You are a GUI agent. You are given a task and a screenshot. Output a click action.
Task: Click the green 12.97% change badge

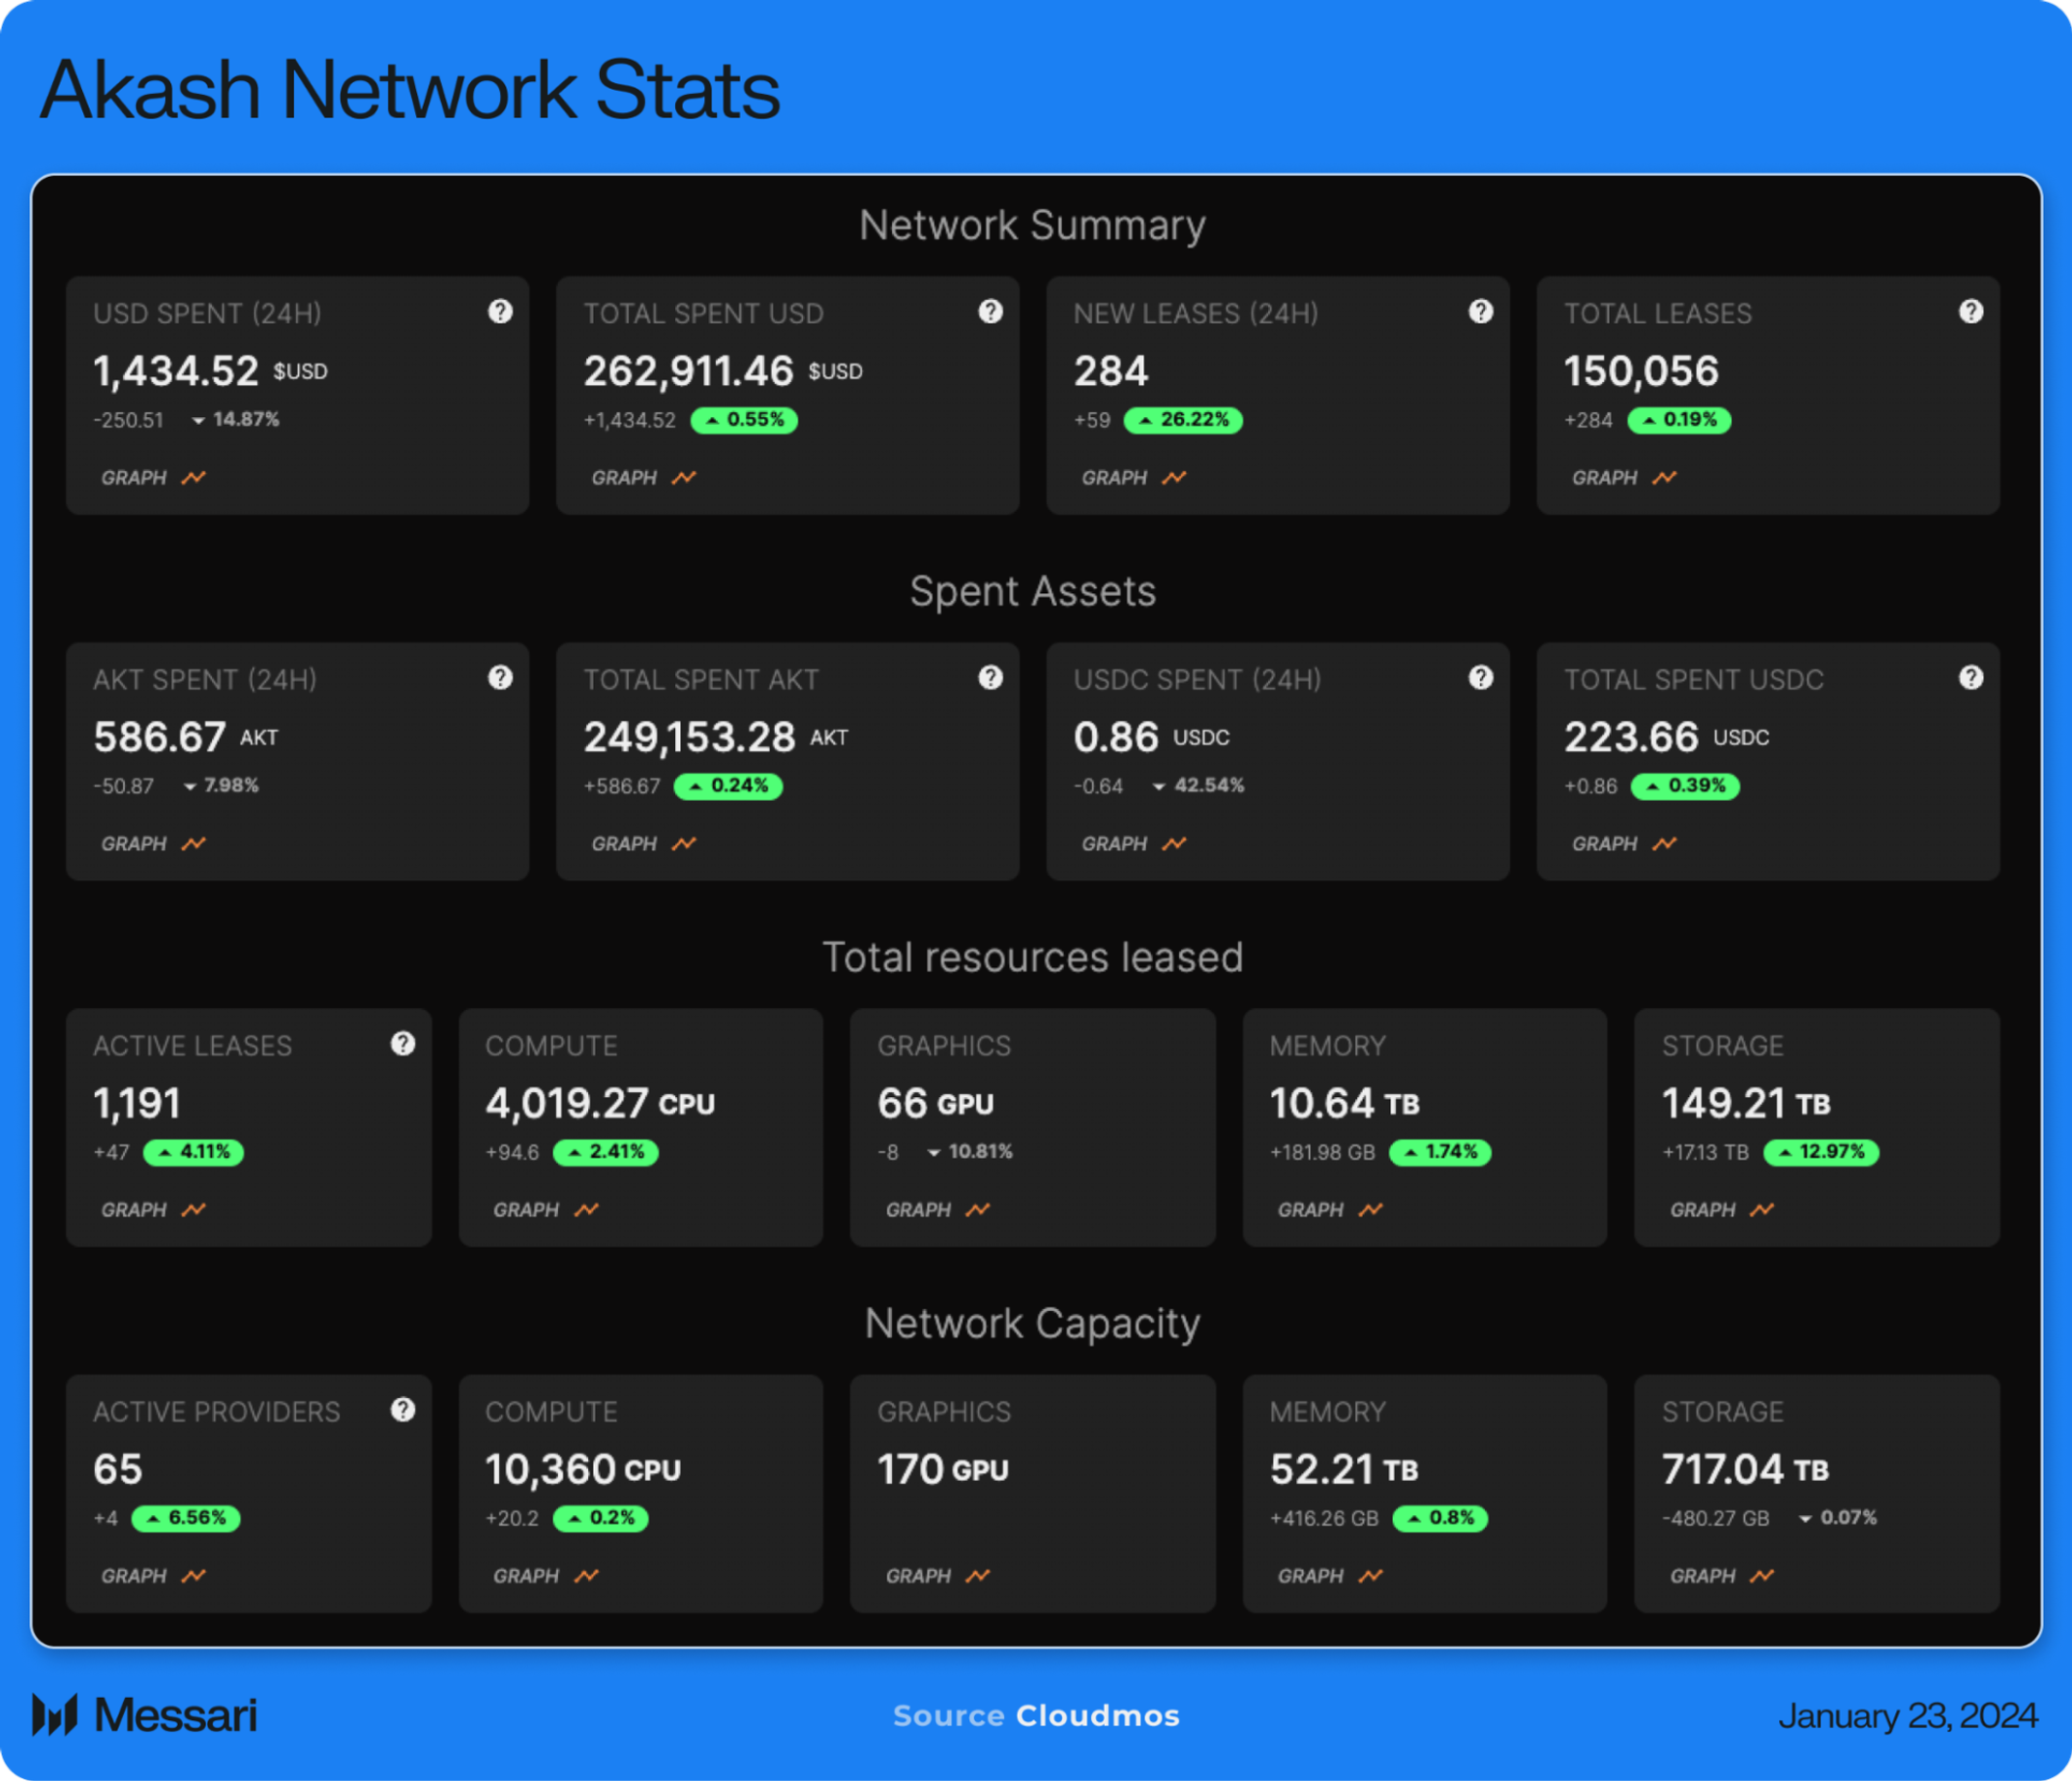point(1821,1152)
